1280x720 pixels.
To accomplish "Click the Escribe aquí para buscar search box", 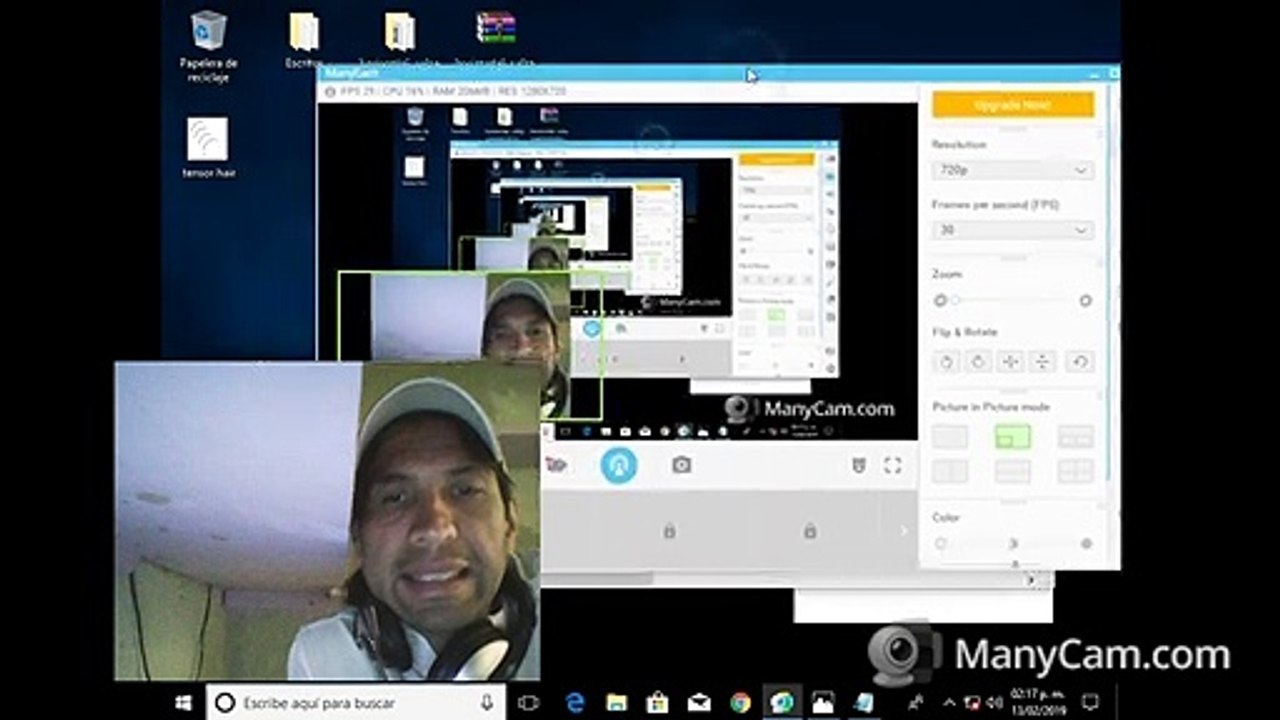I will [355, 703].
